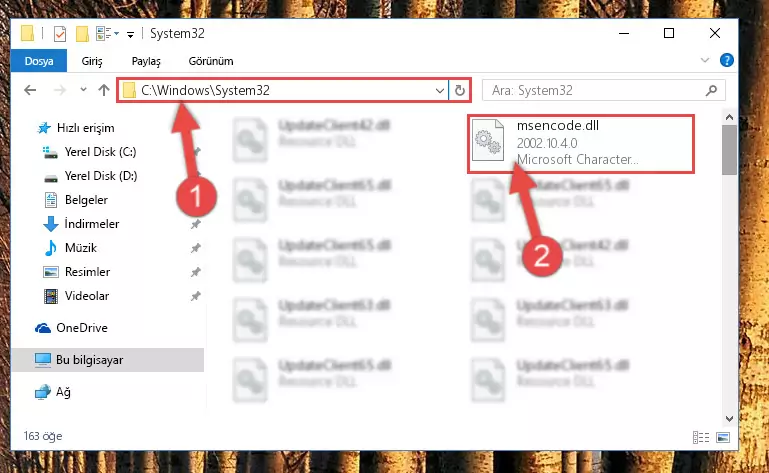
Task: Expand the address bar history dropdown
Action: (x=440, y=91)
